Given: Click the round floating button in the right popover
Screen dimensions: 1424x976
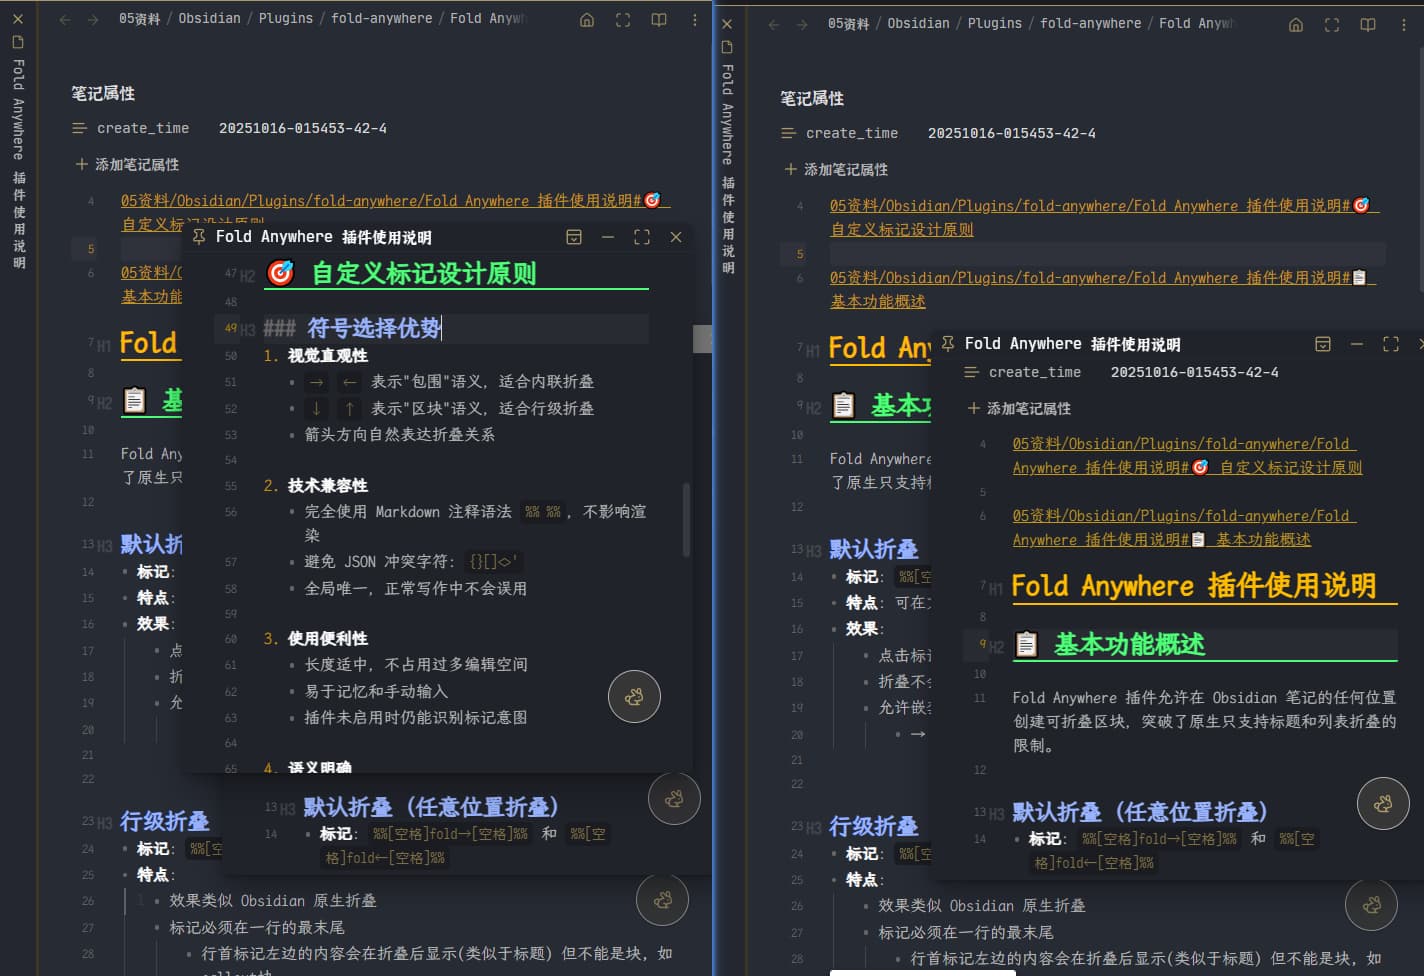Looking at the screenshot, I should tap(1383, 803).
